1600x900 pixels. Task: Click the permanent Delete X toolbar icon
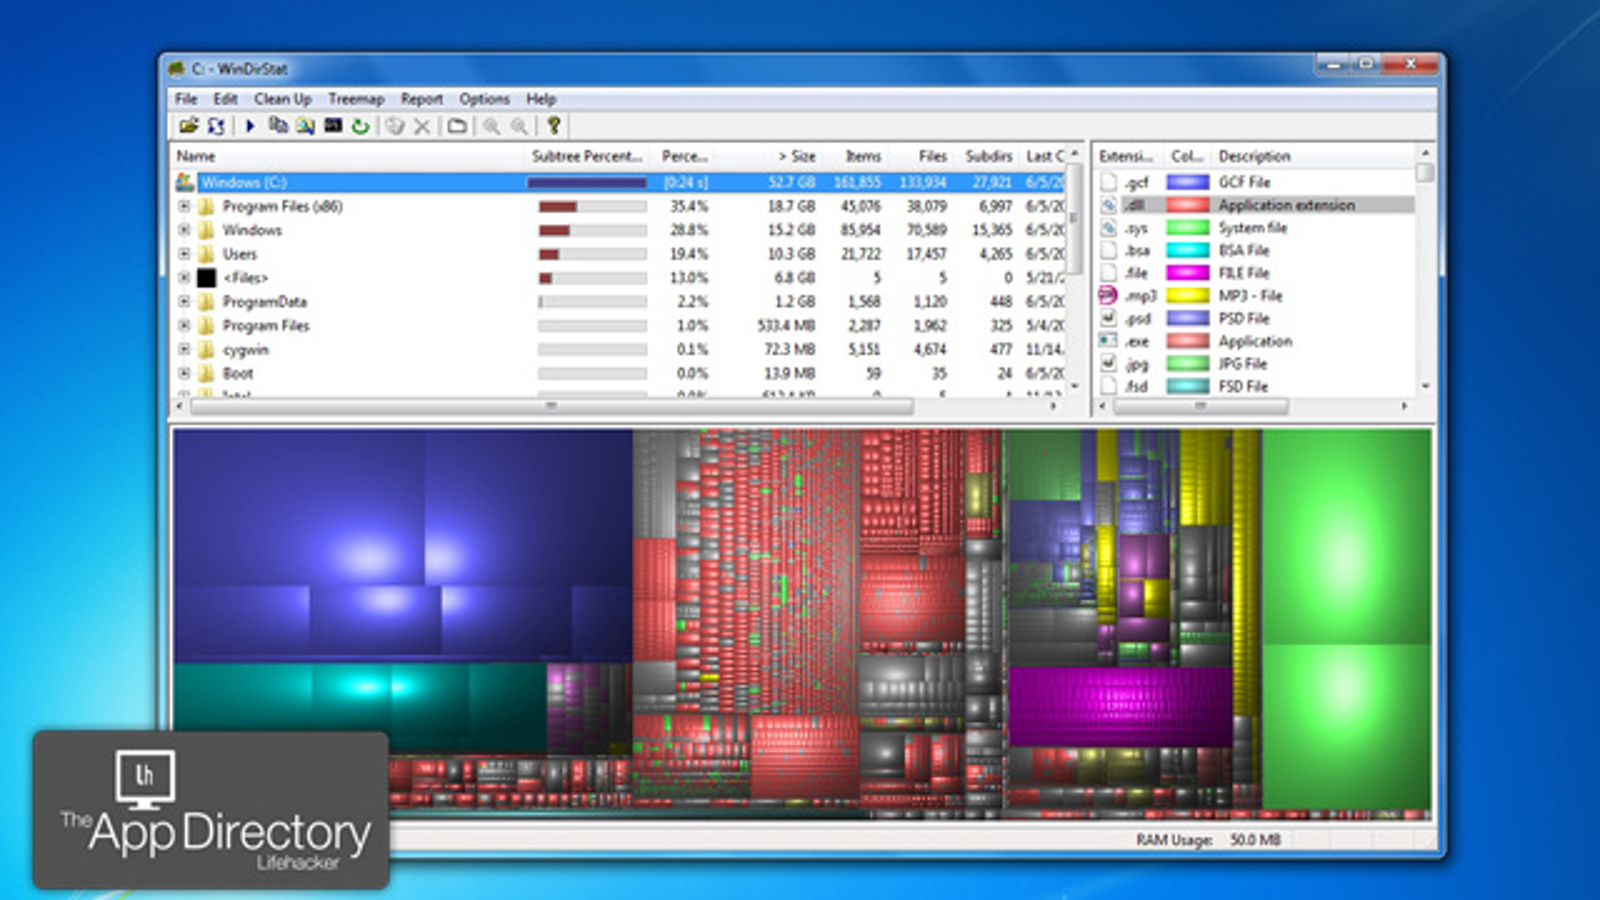point(422,126)
